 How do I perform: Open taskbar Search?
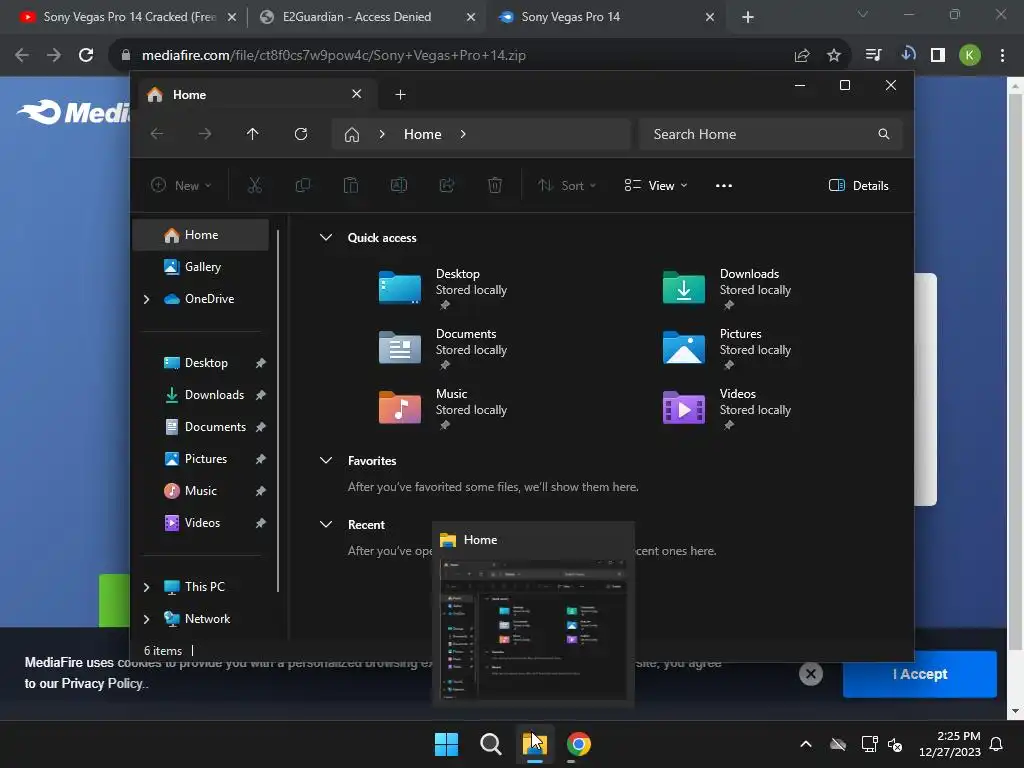pos(490,744)
